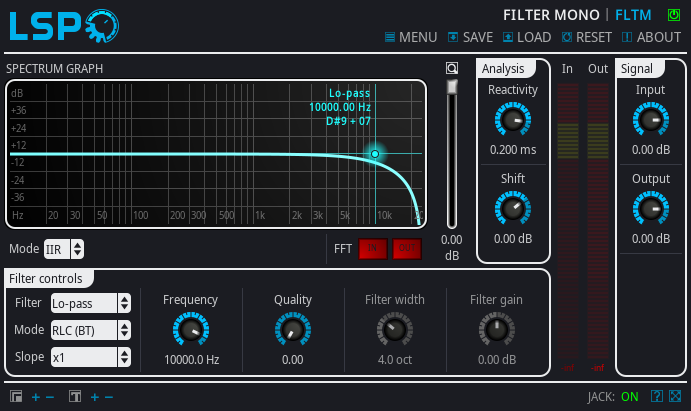This screenshot has width=691, height=411.
Task: Click the vertical graph zoom slider
Action: [452, 150]
